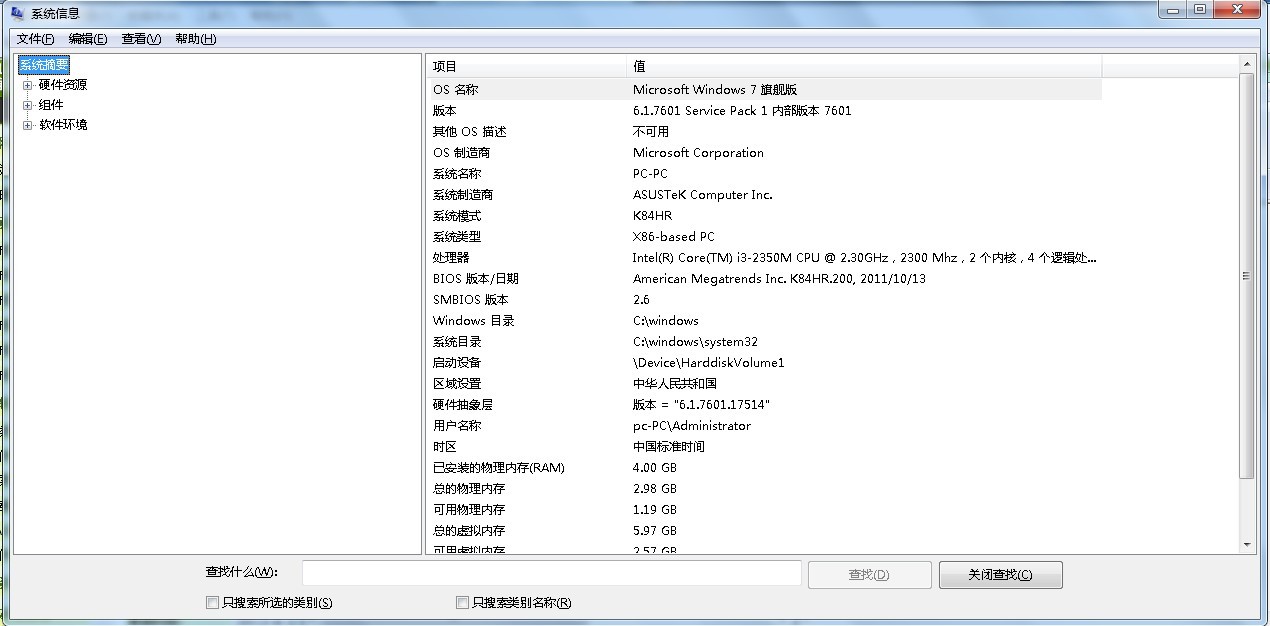Expand the 硬件资源 tree node
The height and width of the screenshot is (626, 1270).
pos(28,85)
